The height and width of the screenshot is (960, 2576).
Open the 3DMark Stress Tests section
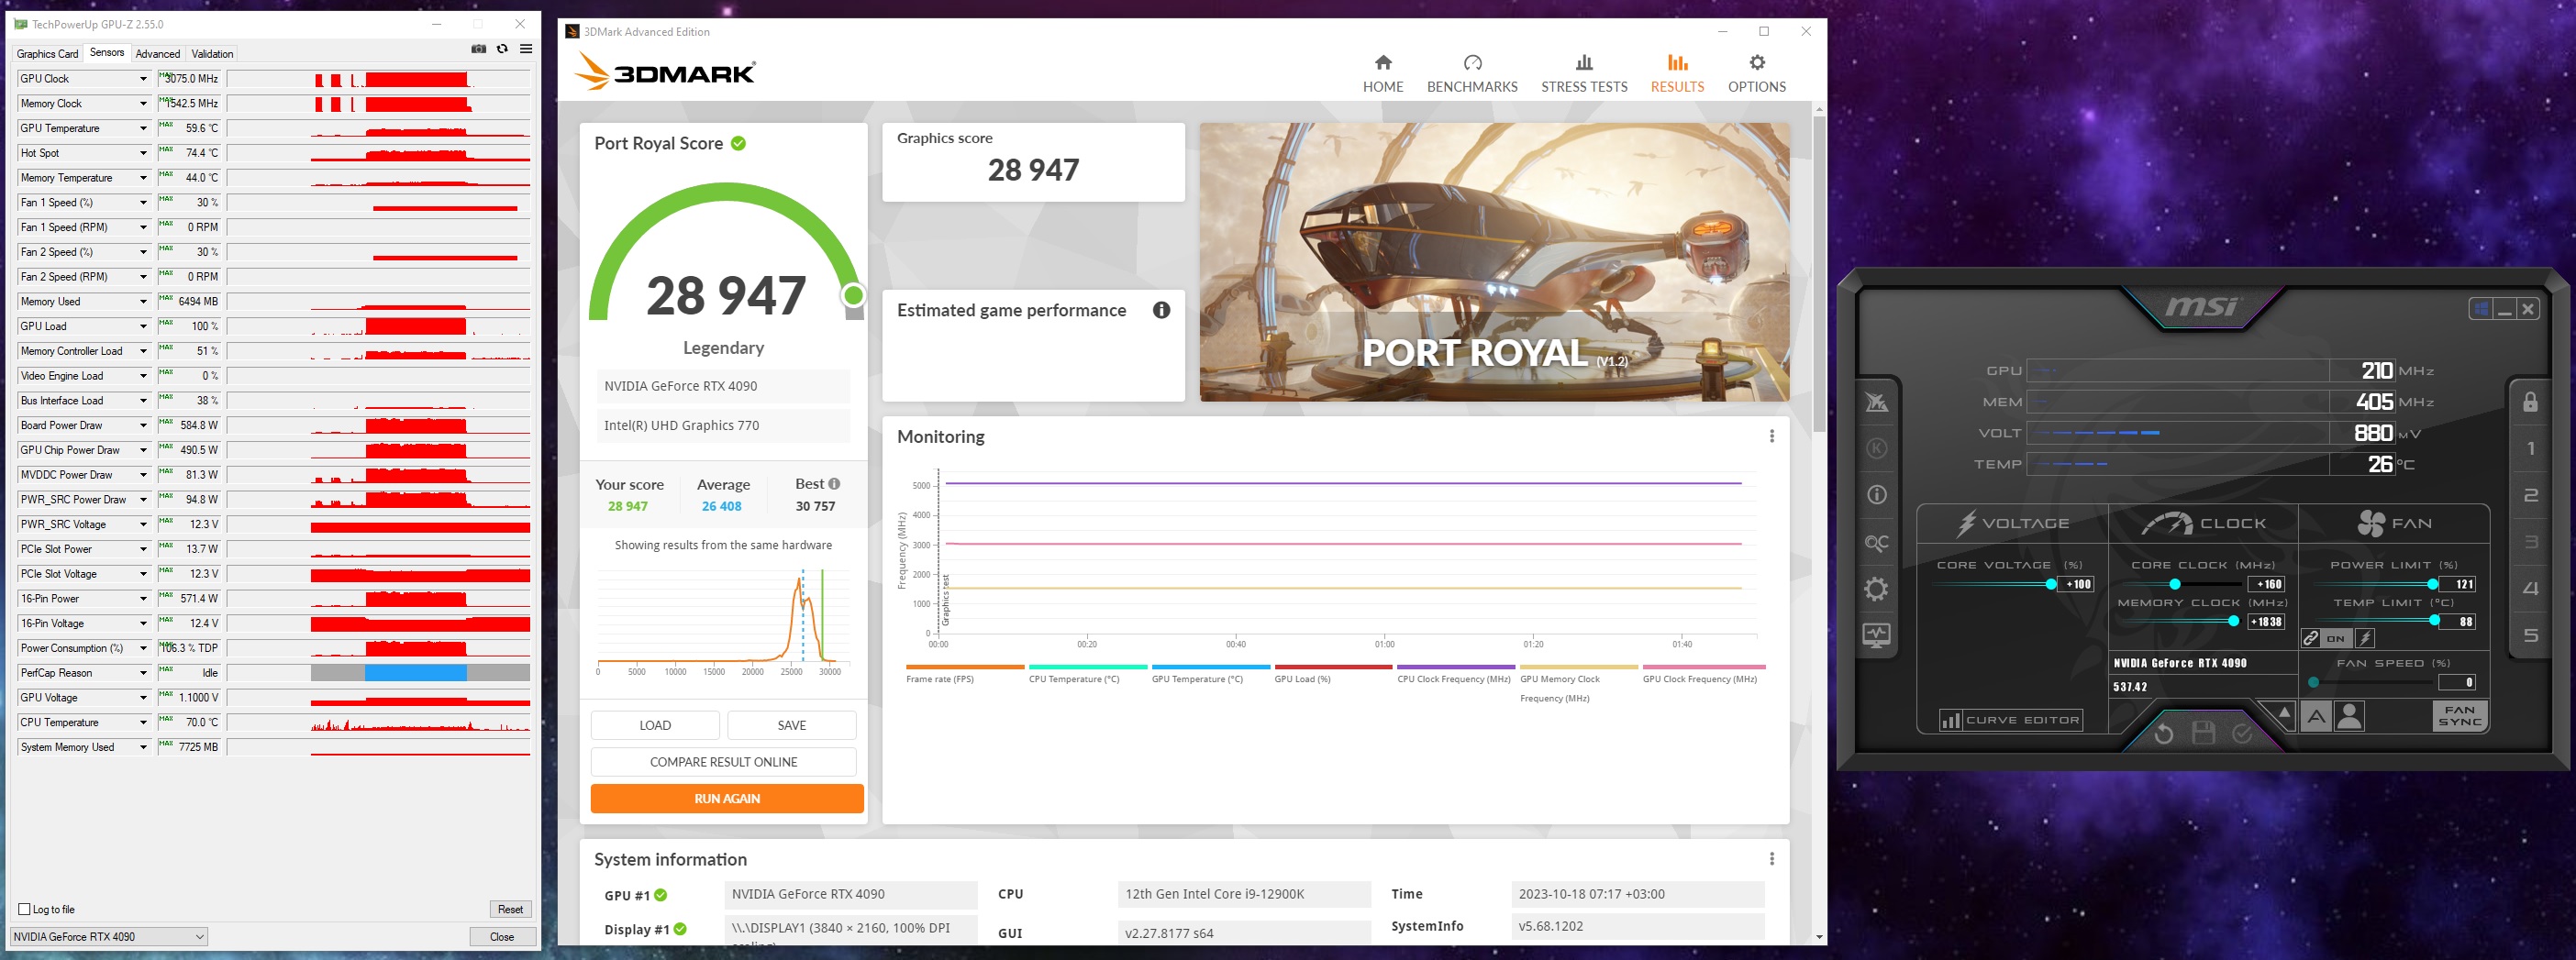coord(1584,74)
